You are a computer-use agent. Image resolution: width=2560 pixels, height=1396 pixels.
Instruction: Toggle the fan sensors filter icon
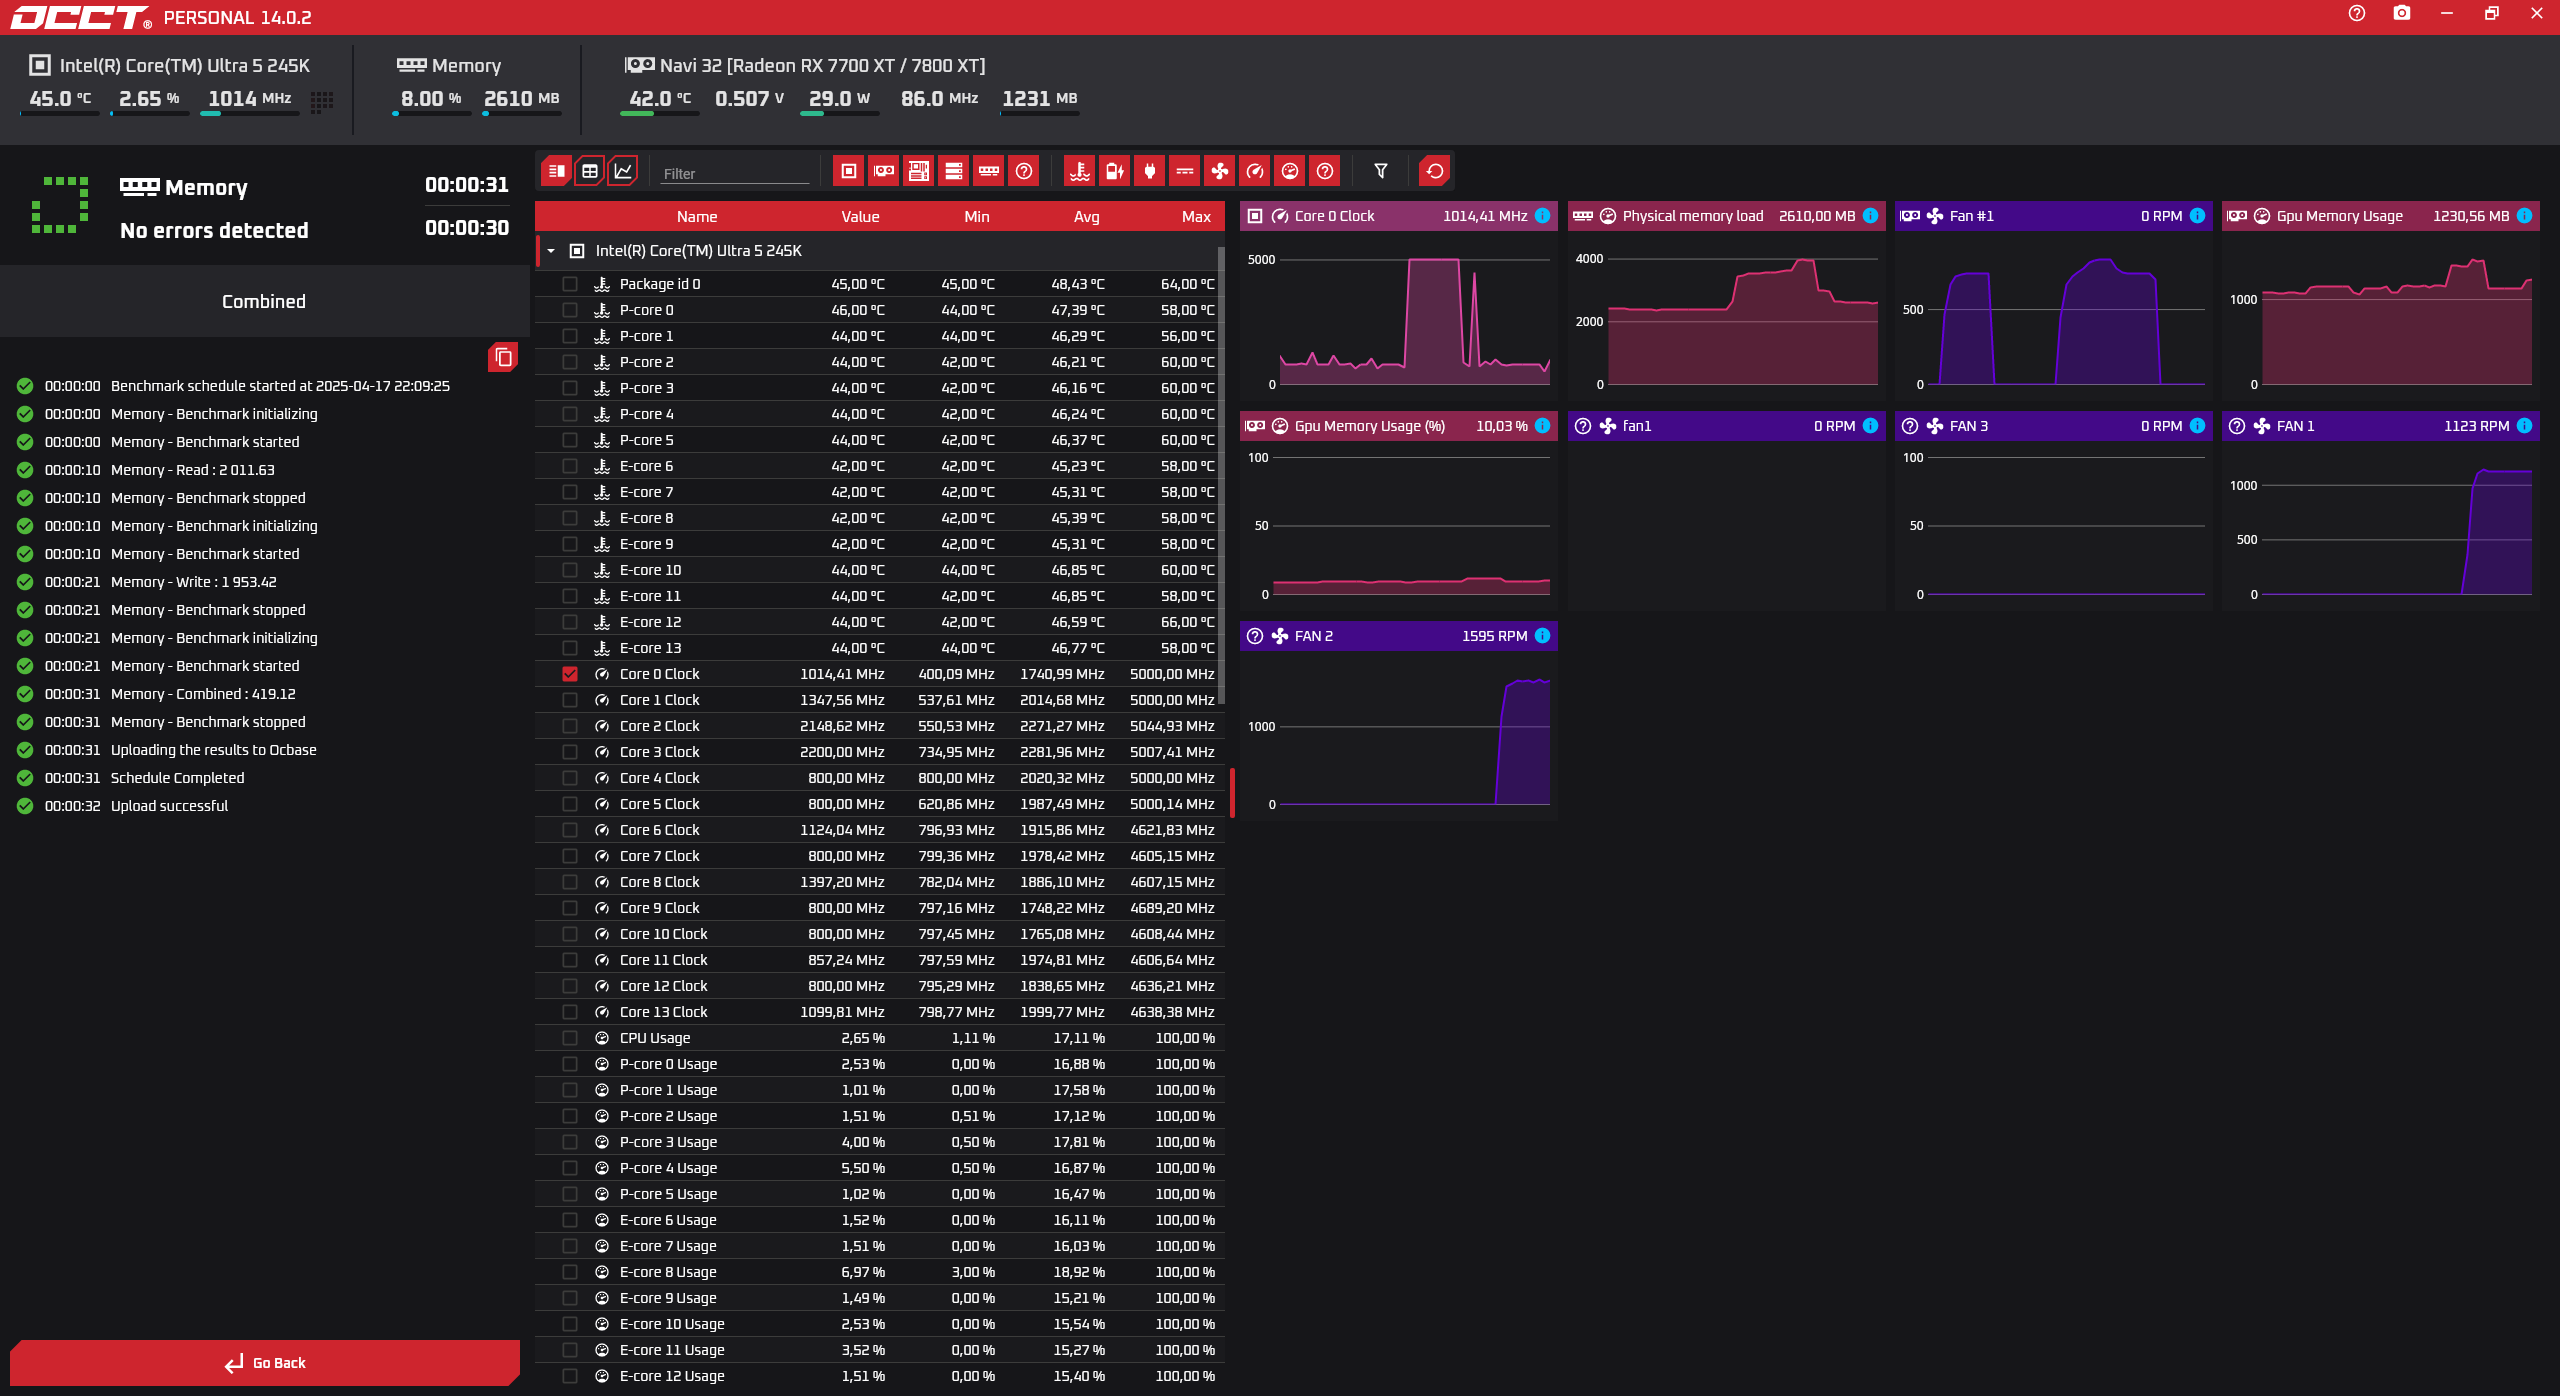pyautogui.click(x=1220, y=171)
